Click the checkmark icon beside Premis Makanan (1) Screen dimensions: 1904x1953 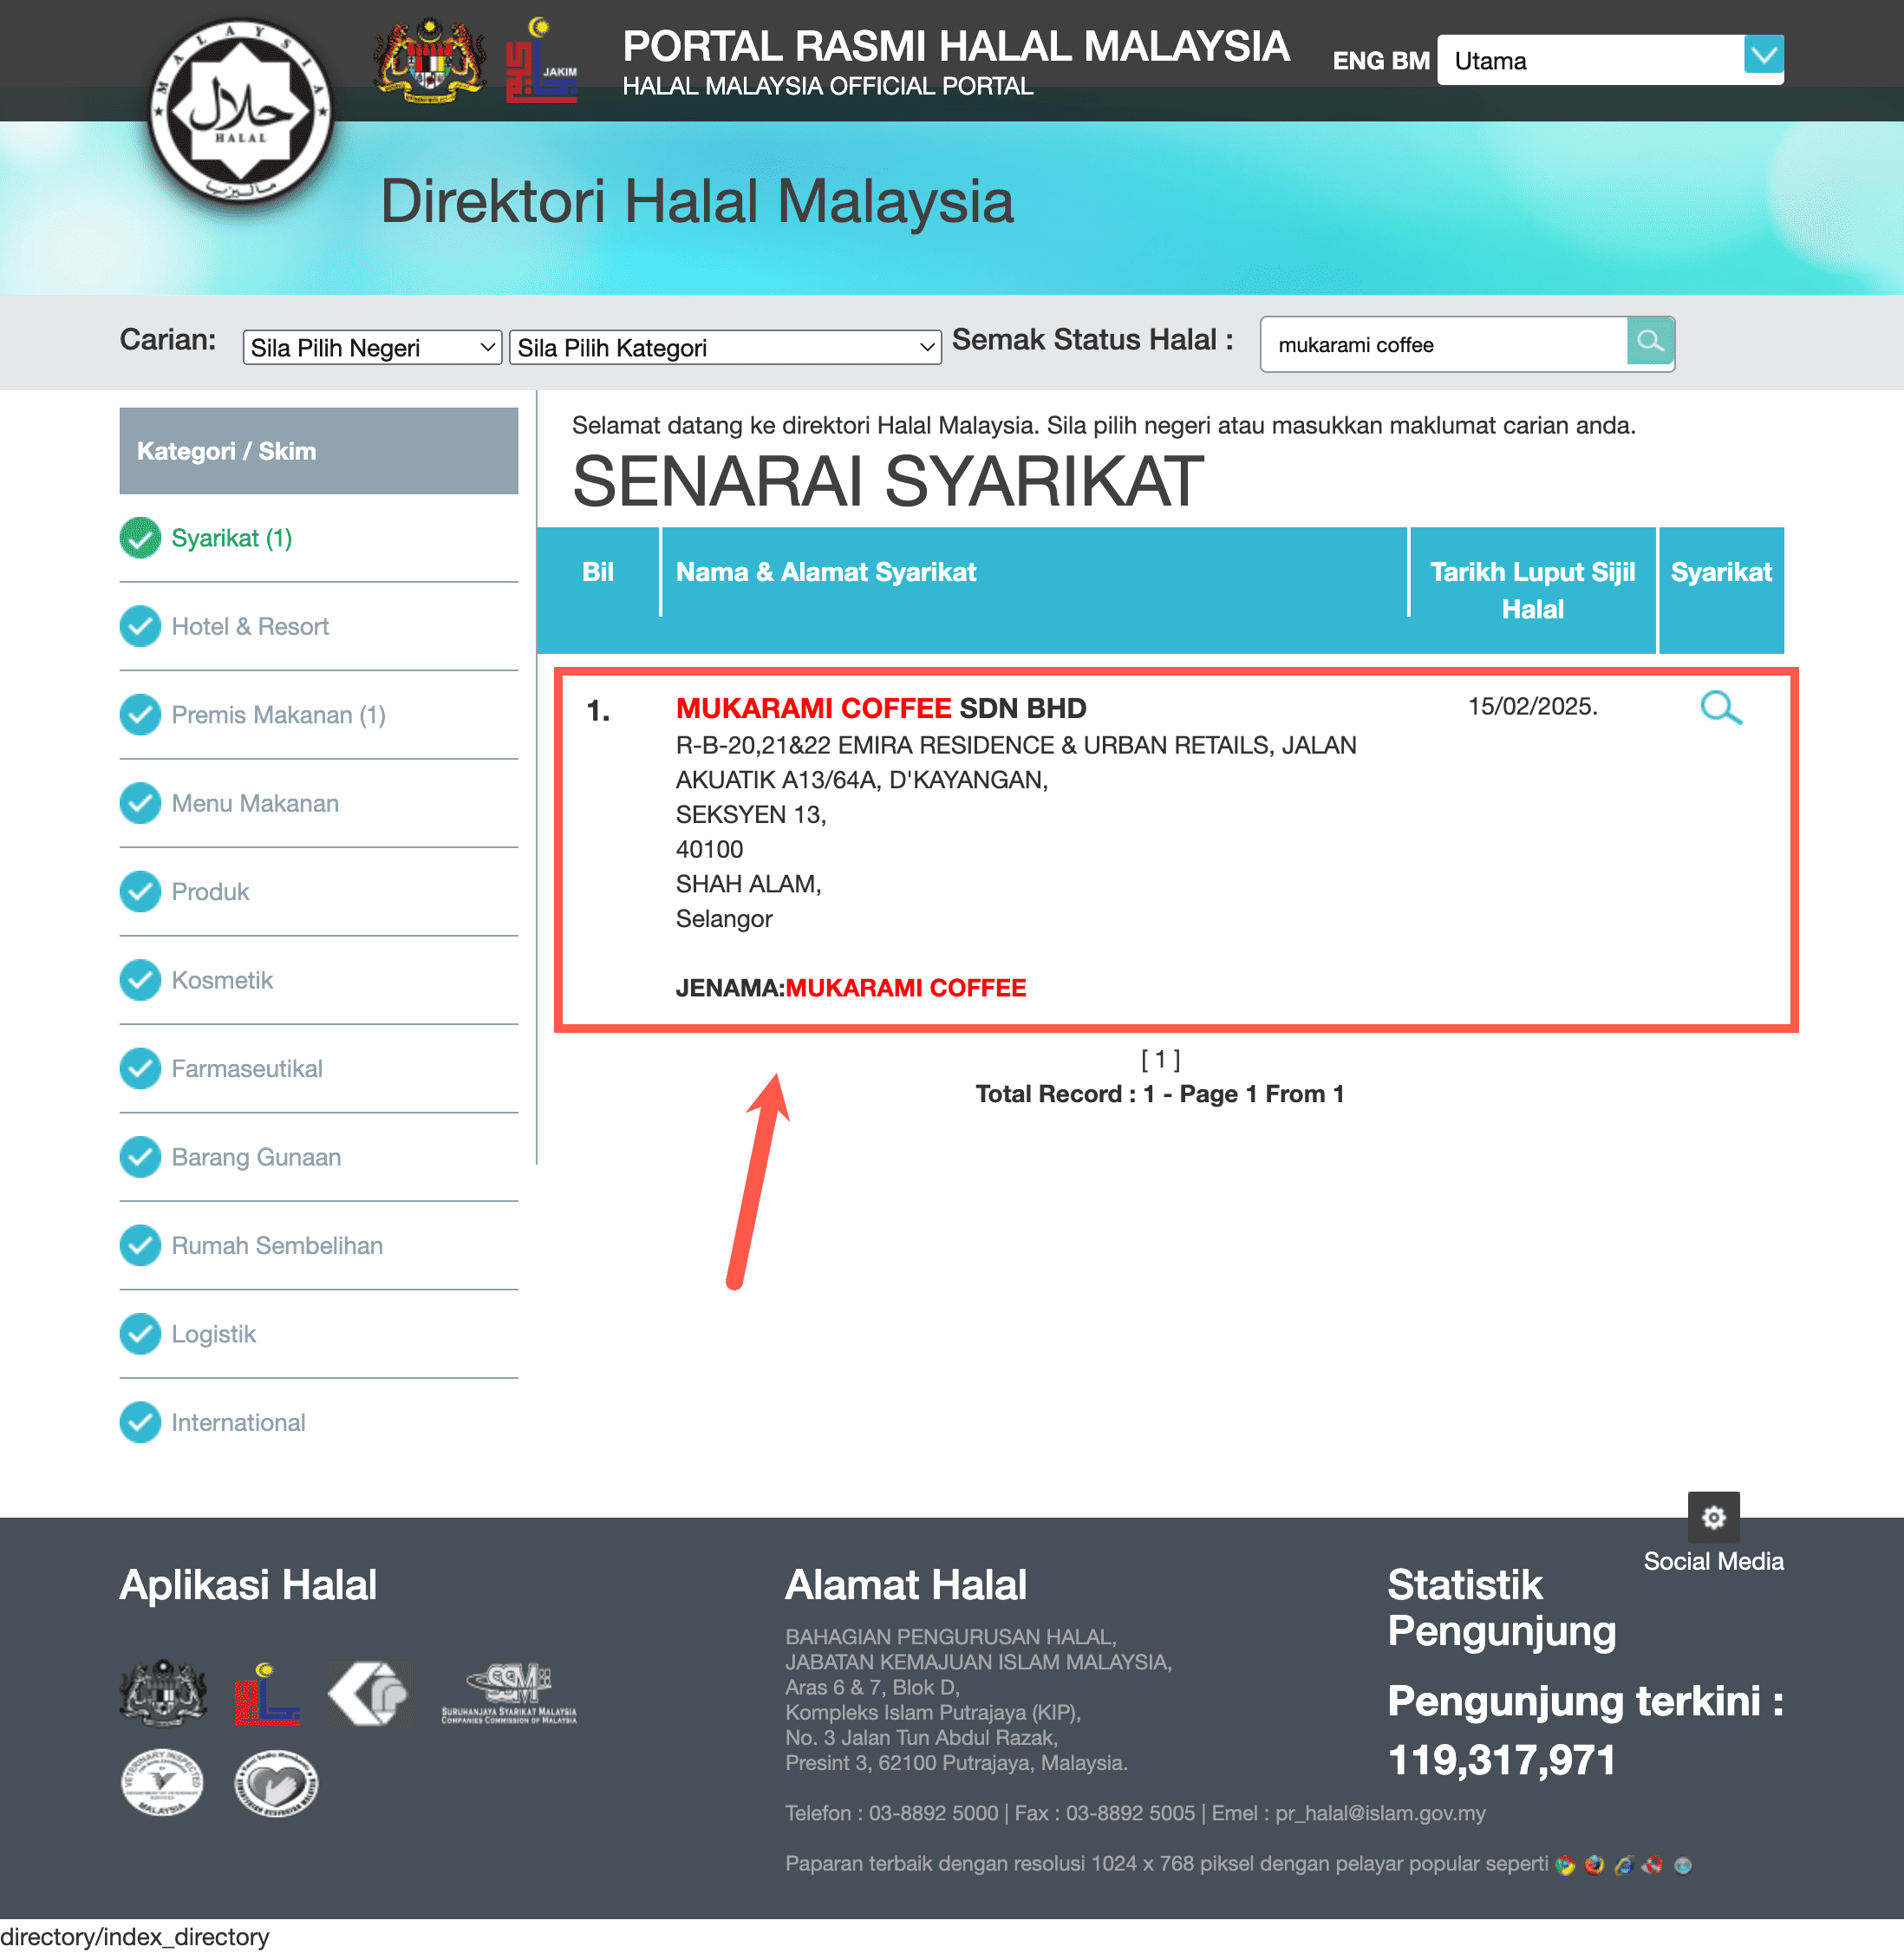(x=140, y=715)
